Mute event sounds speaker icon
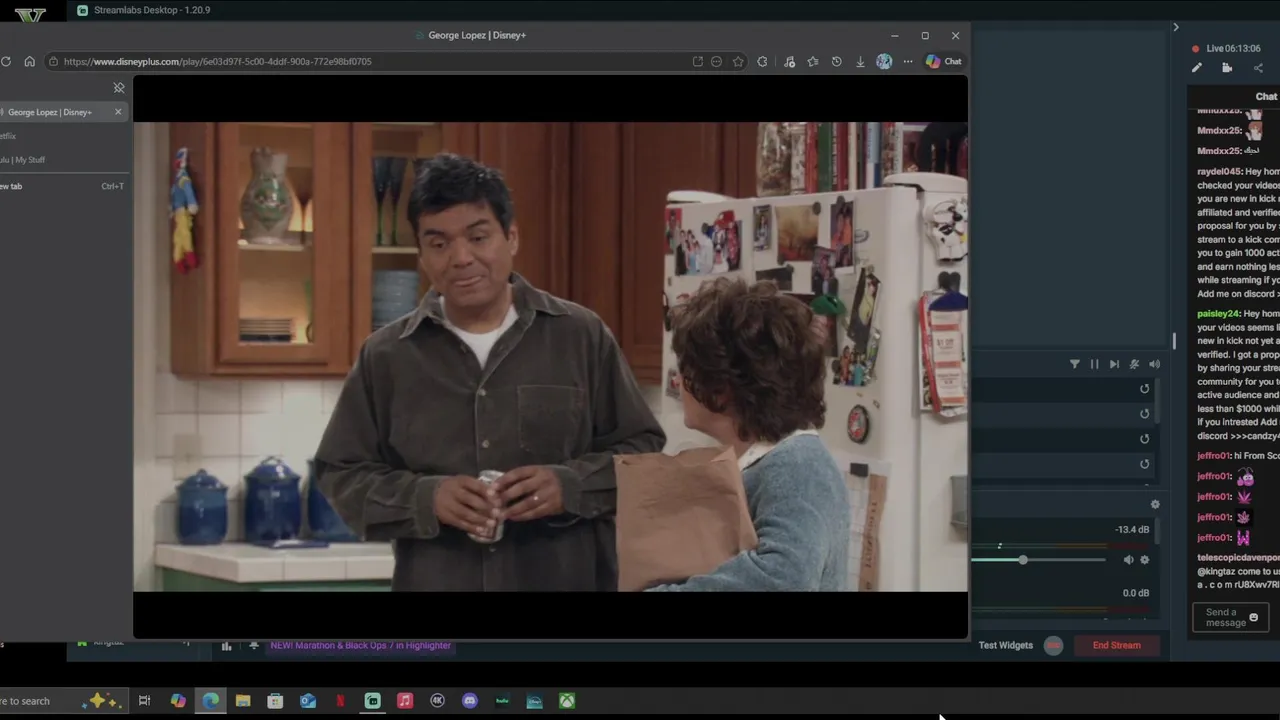 coord(1154,364)
